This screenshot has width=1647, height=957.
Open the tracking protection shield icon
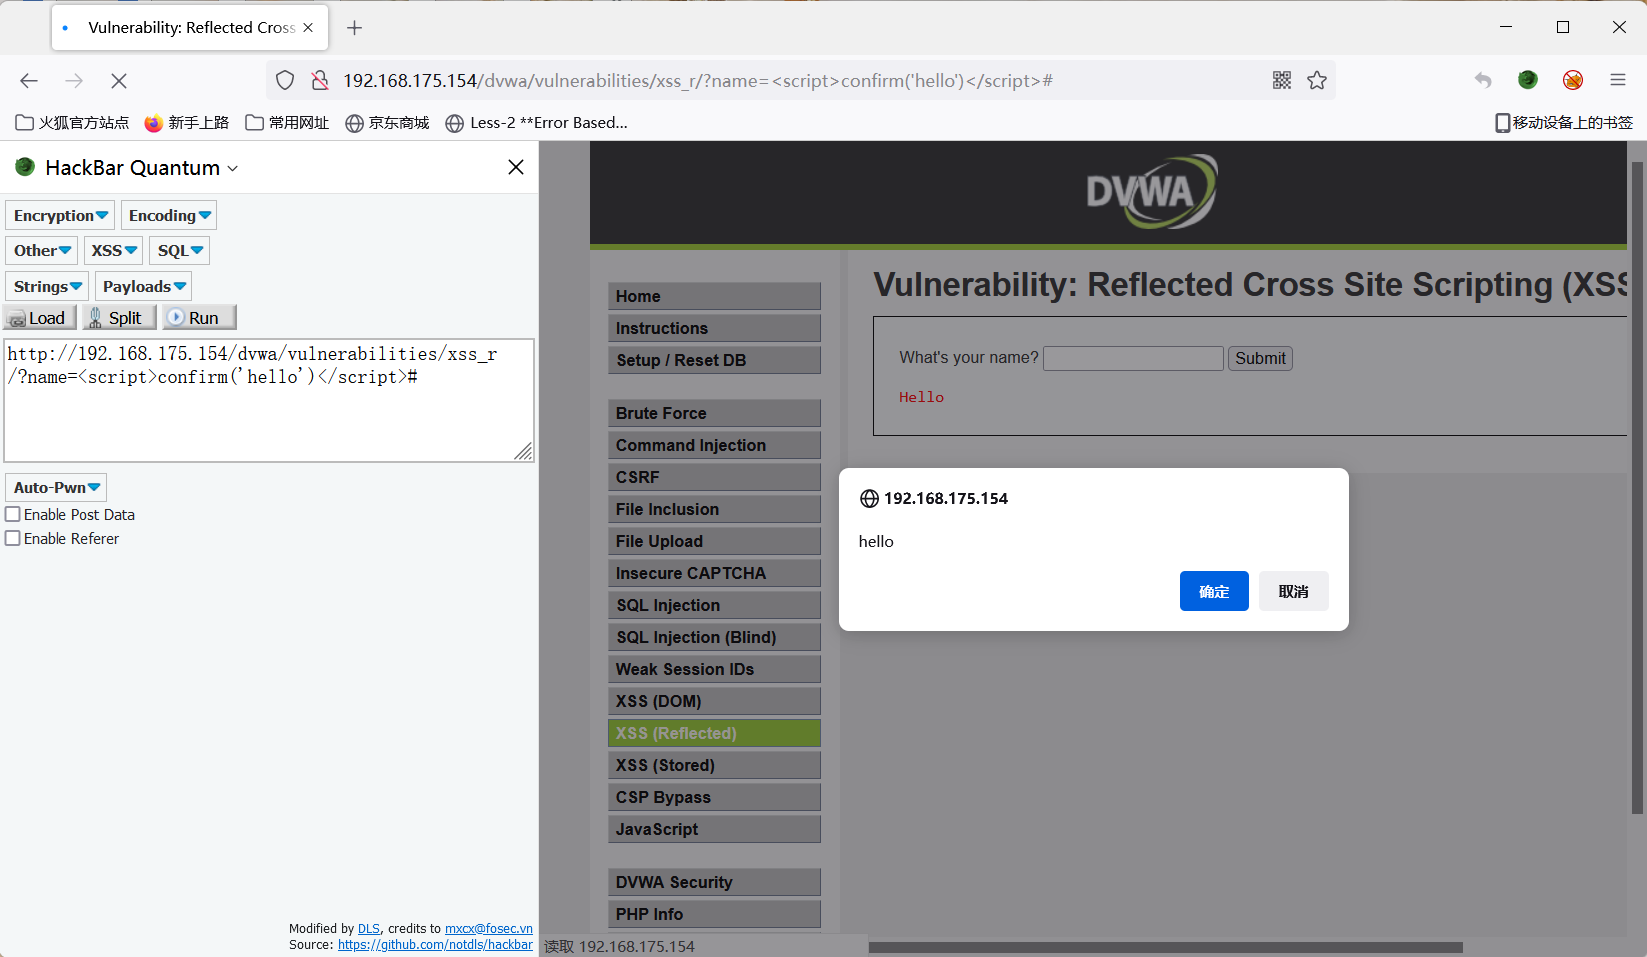click(x=285, y=81)
